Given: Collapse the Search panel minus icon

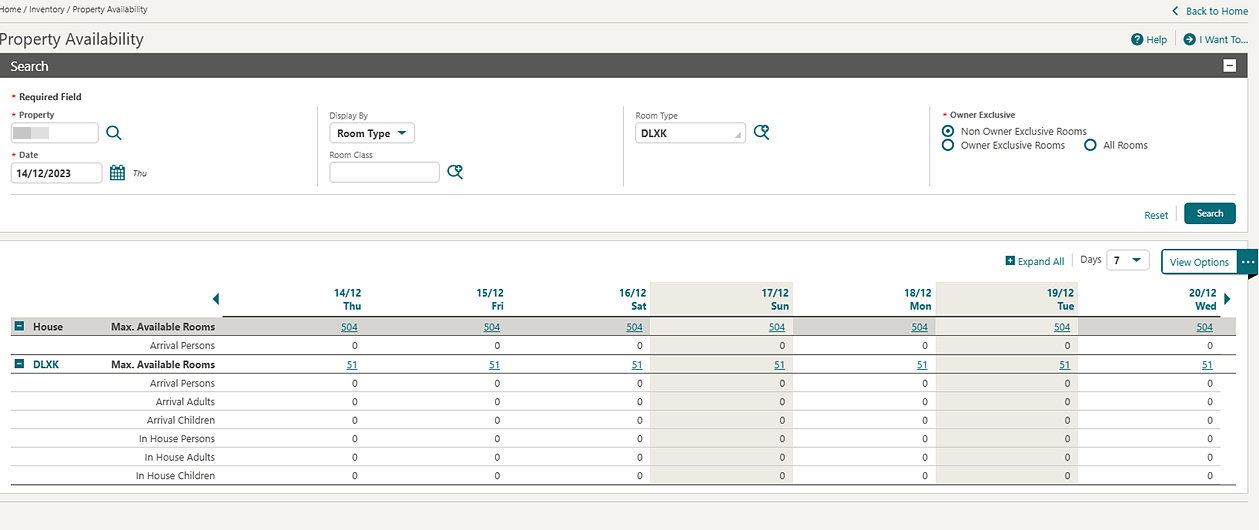Looking at the screenshot, I should 1230,66.
